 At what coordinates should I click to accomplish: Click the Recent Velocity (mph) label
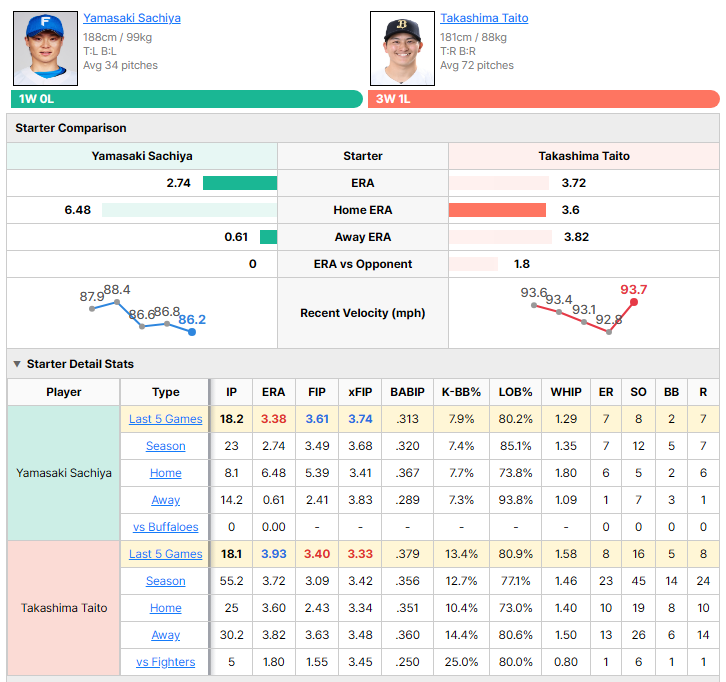click(363, 313)
